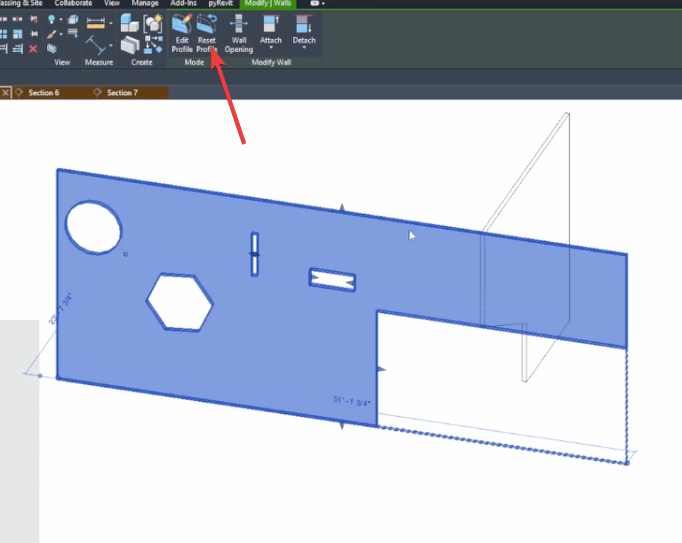
Task: Close the view tab with the X button
Action: click(5, 92)
